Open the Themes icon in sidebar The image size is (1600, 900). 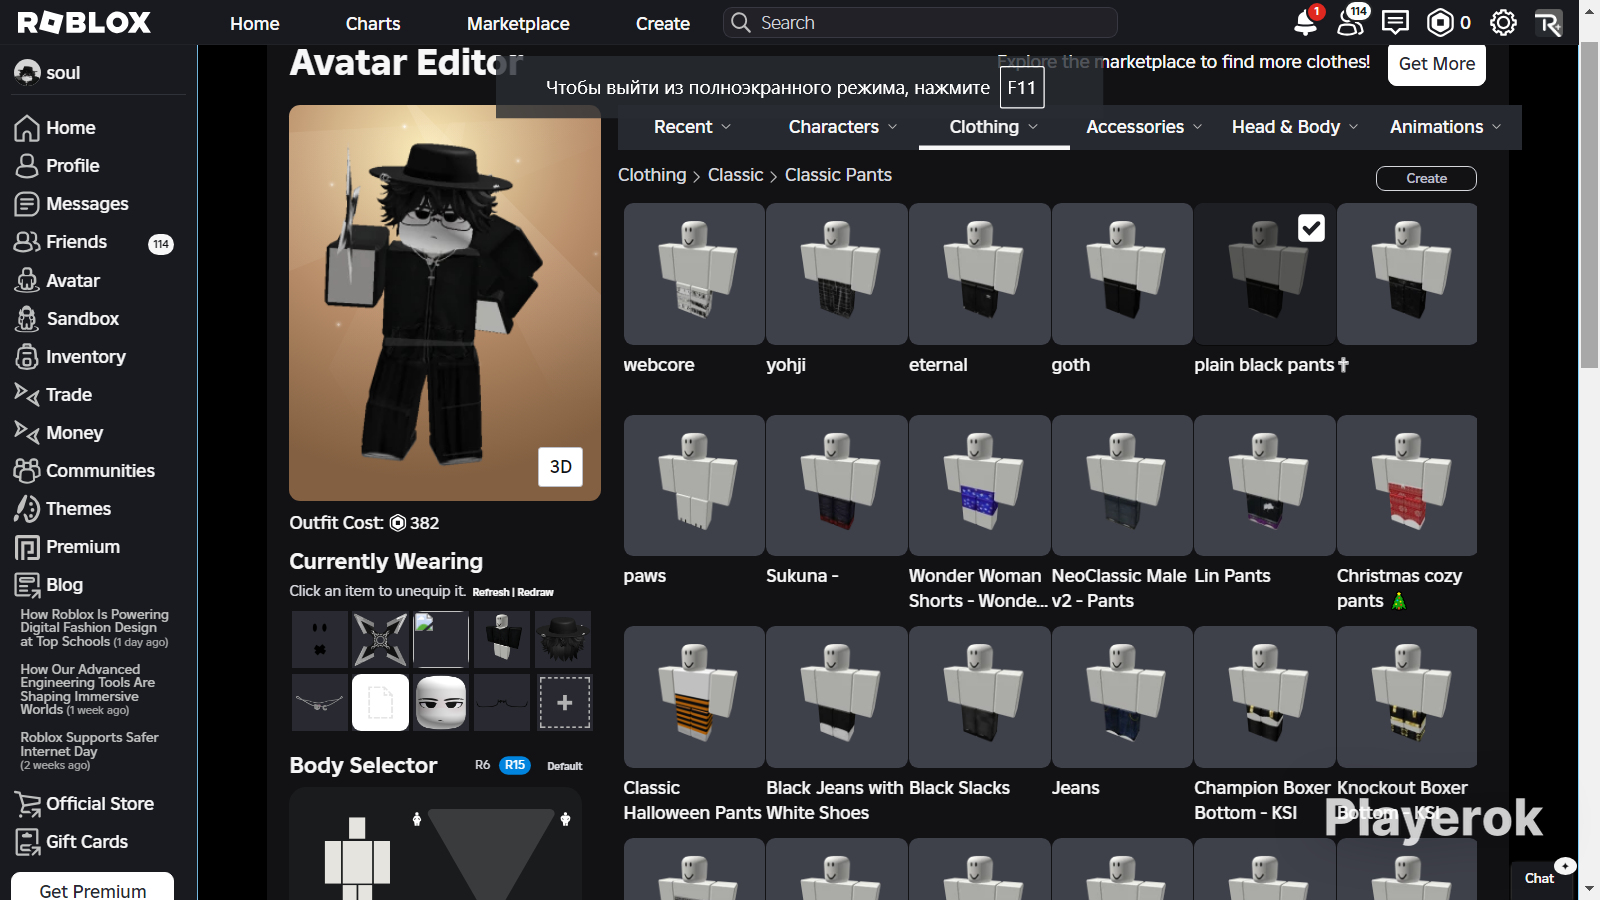[27, 509]
